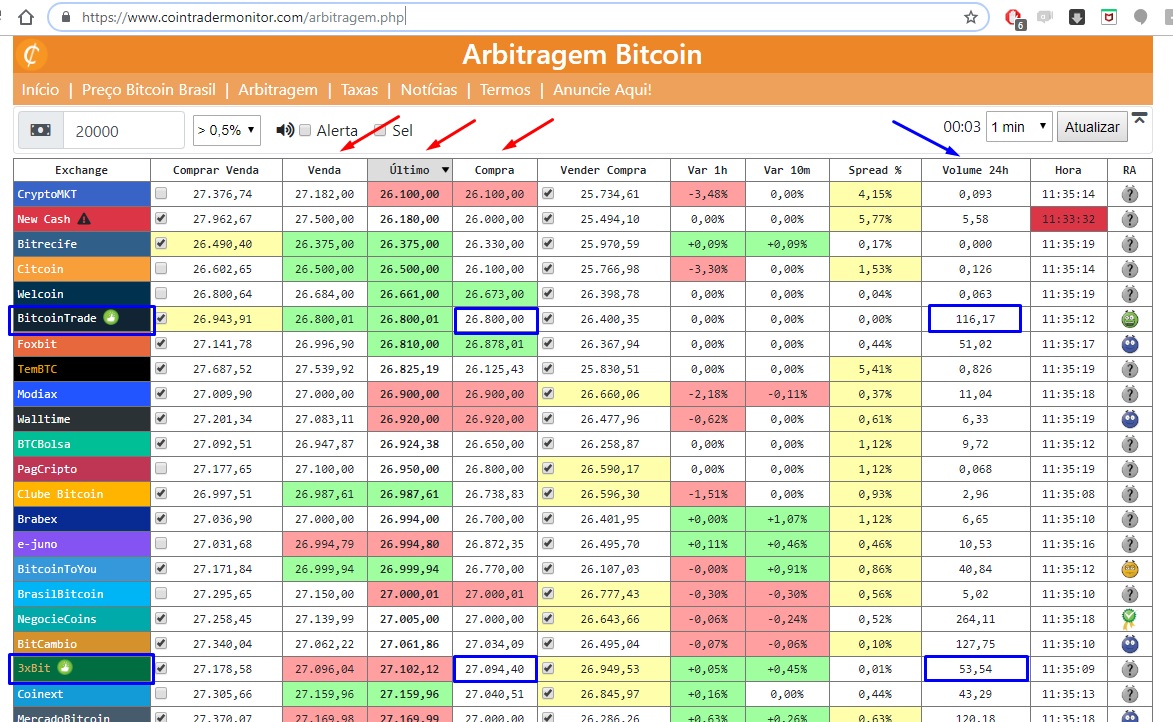Bookmark this page with the star icon
Viewport: 1173px width, 722px height.
click(x=971, y=17)
